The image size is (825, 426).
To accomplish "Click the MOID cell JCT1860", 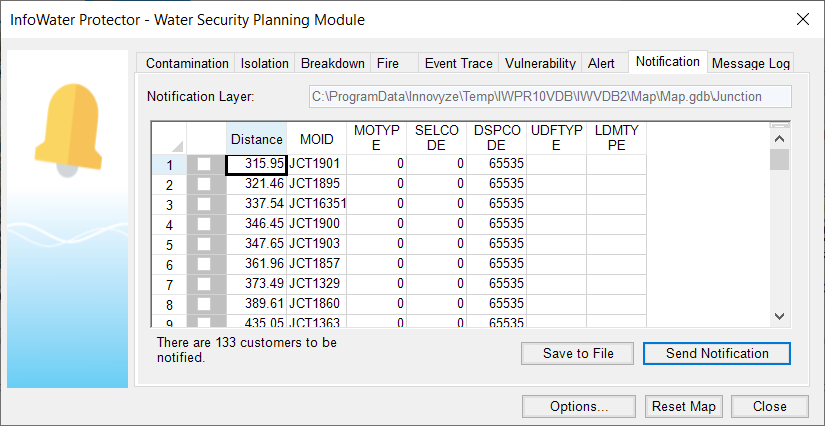I will tap(317, 304).
